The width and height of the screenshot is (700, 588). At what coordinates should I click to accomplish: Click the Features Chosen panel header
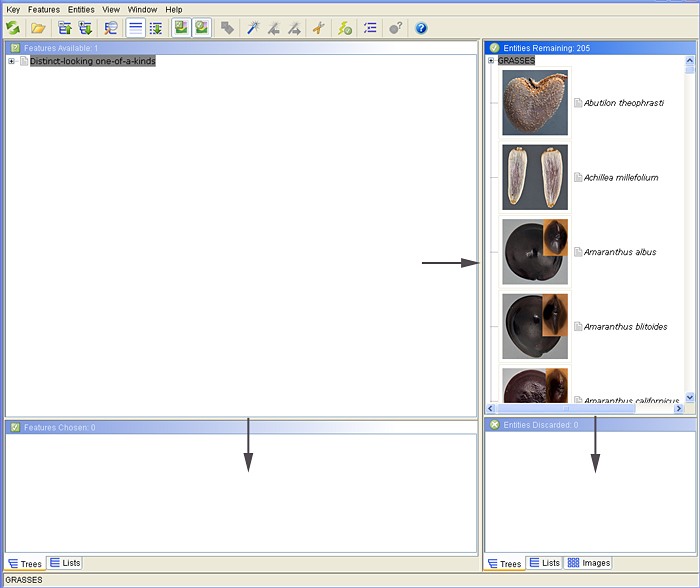(241, 428)
